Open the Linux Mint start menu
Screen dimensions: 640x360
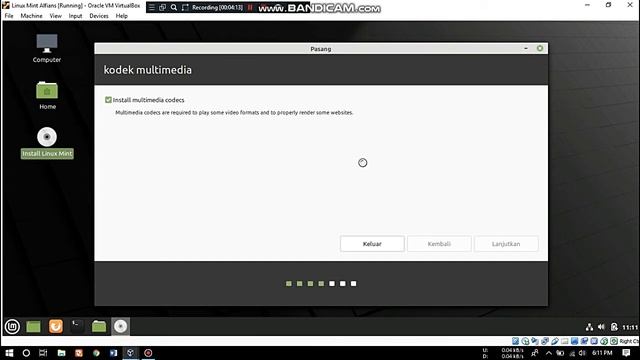coord(12,327)
